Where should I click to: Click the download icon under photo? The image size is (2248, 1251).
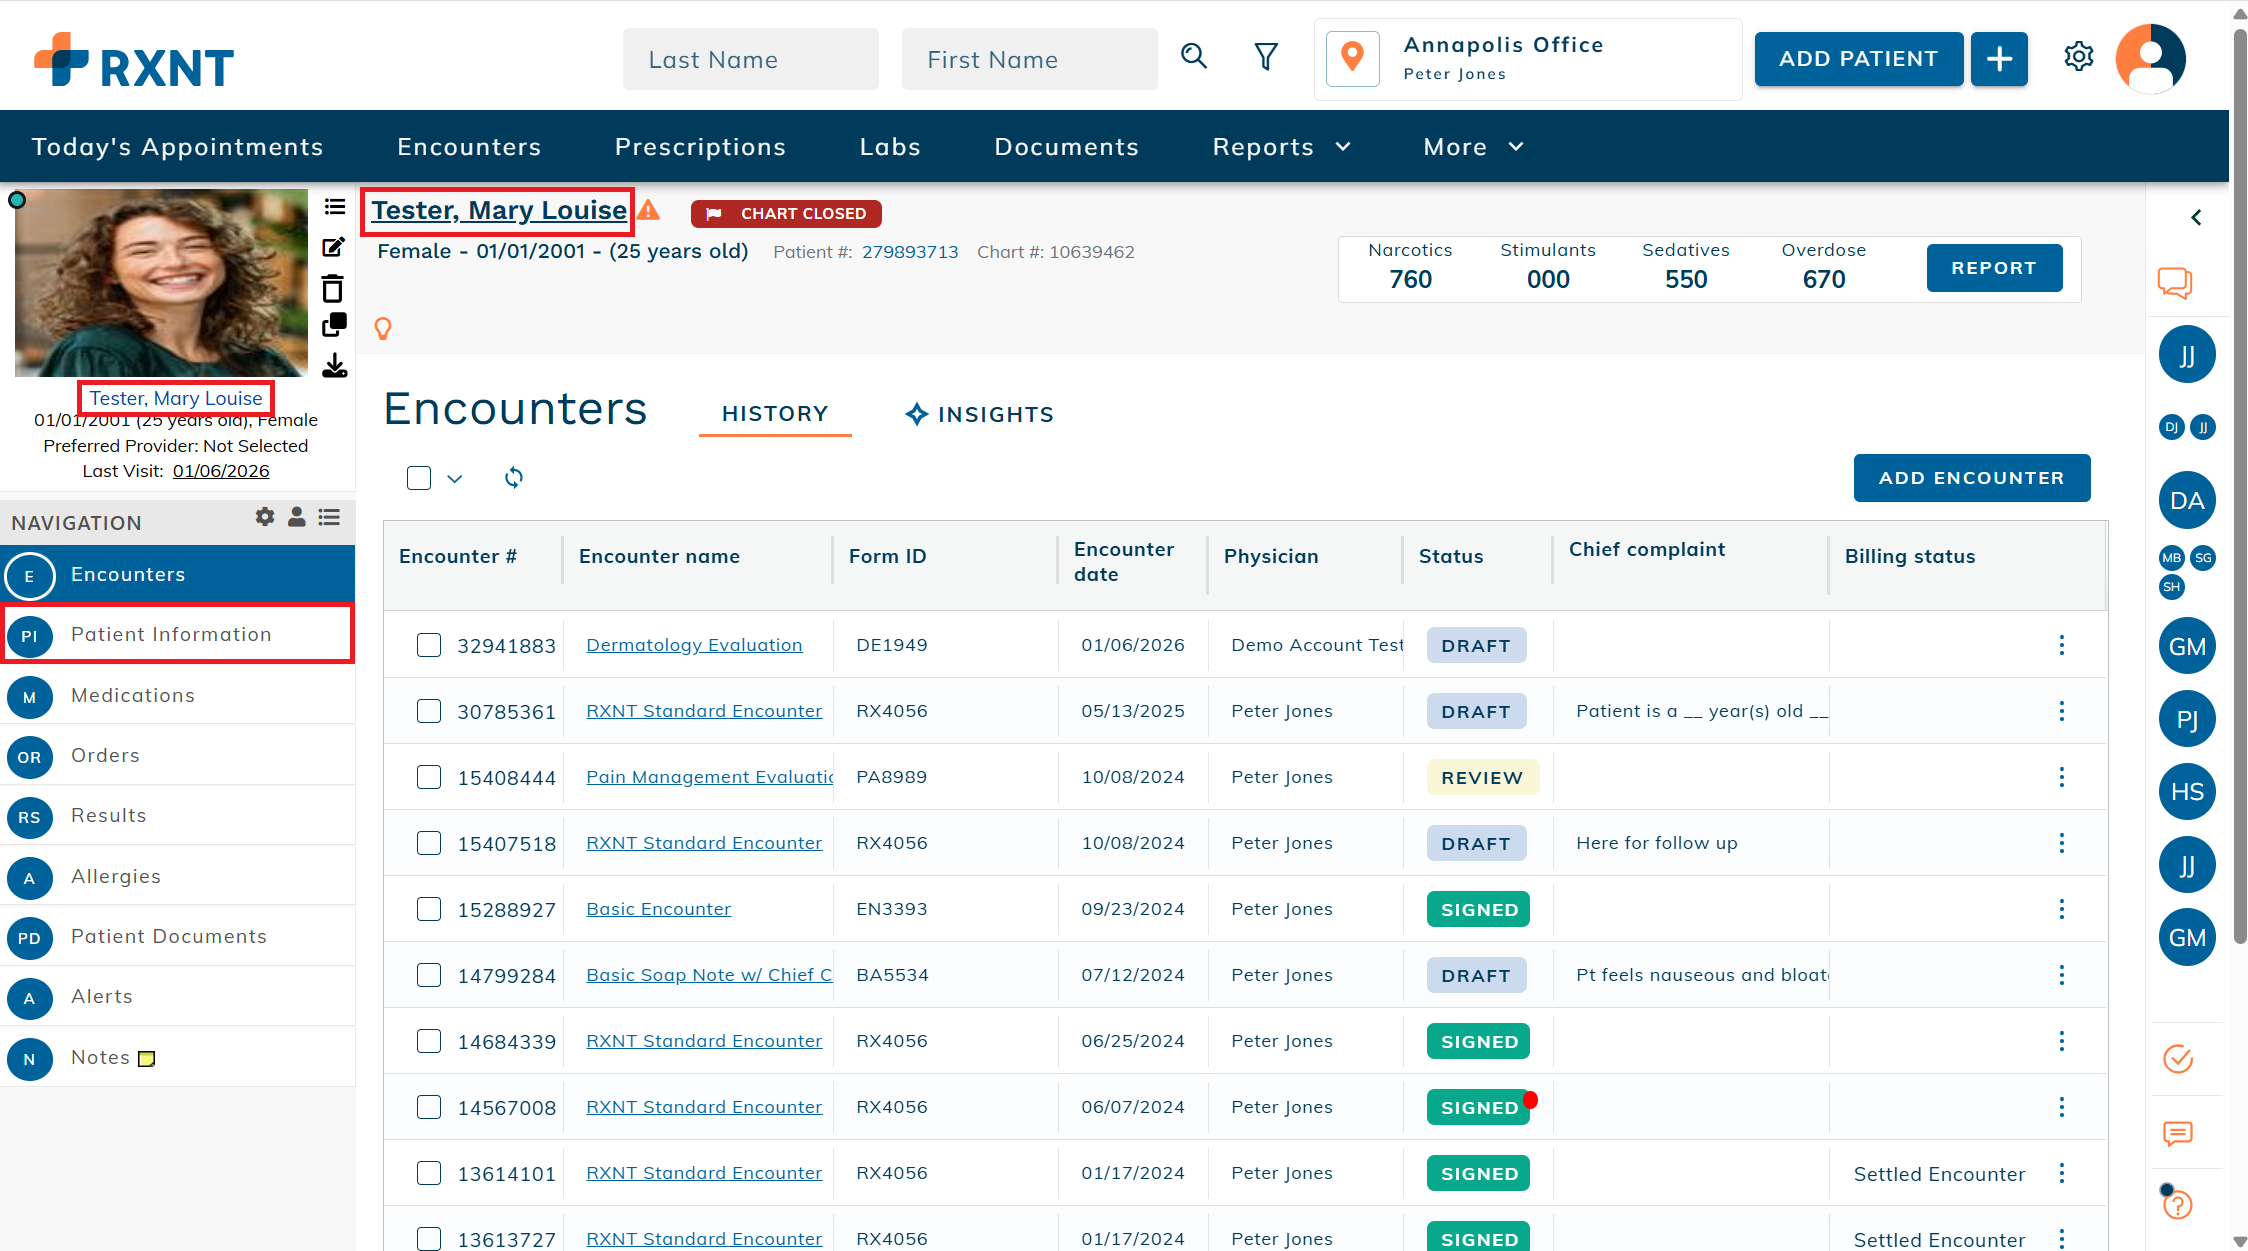click(x=334, y=366)
